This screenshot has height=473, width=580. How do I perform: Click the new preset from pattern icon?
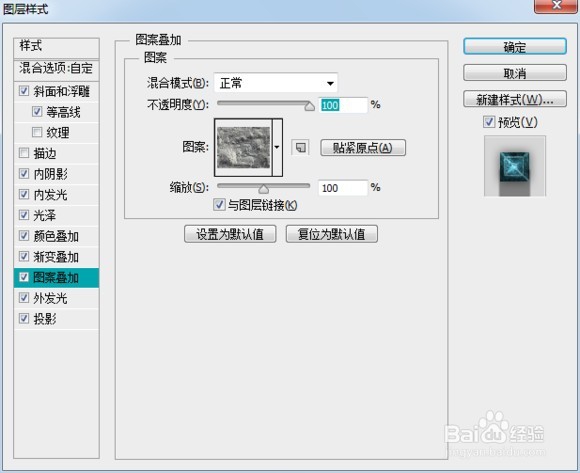(300, 148)
